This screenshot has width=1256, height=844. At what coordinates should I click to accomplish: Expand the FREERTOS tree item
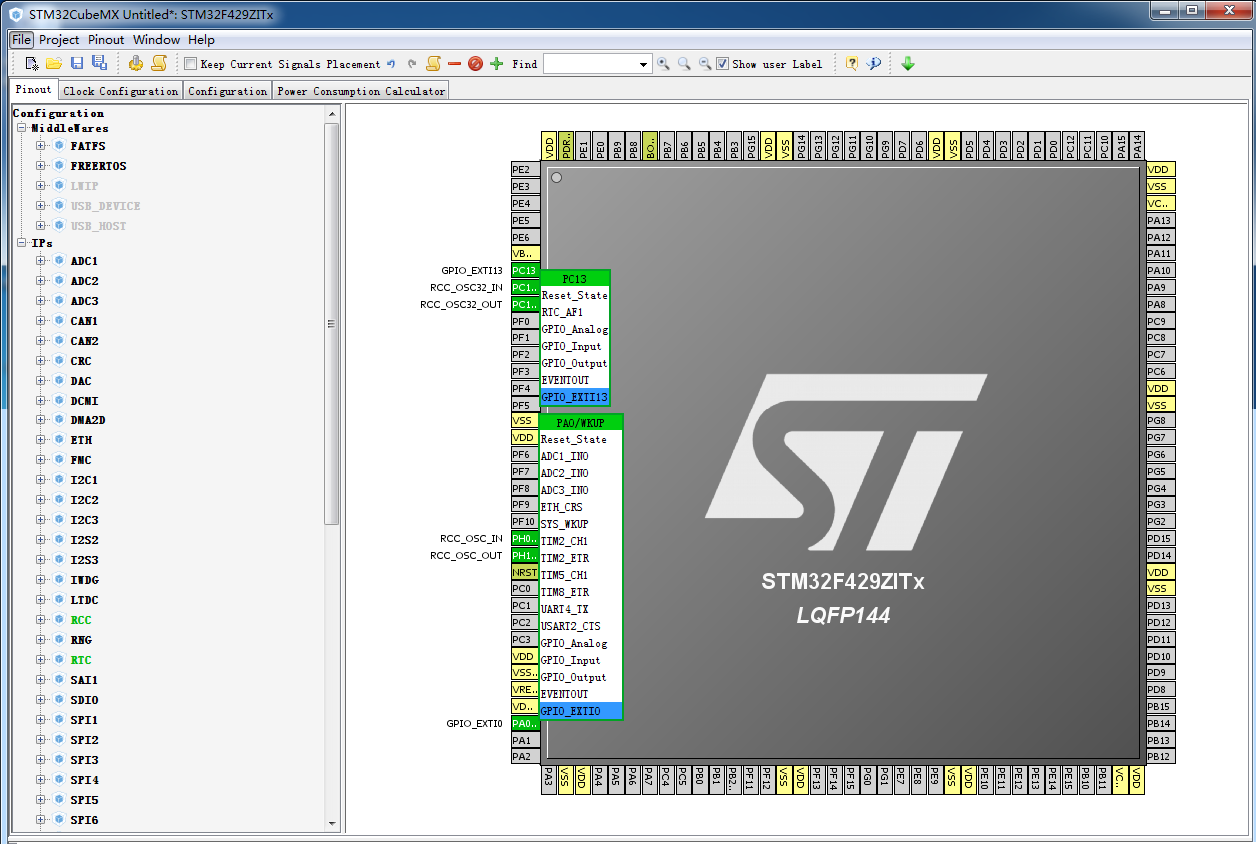pos(41,166)
